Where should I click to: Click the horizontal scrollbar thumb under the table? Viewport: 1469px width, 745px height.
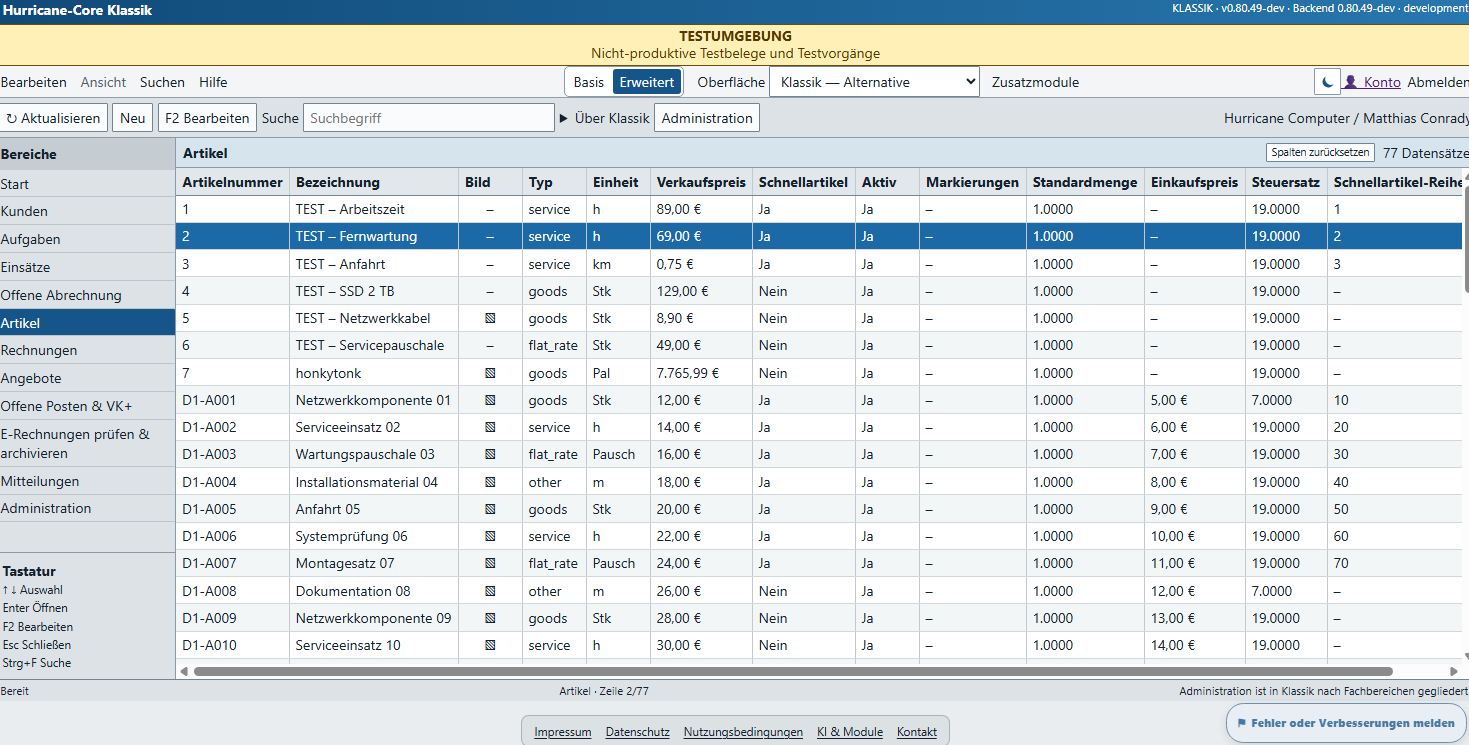pos(793,671)
